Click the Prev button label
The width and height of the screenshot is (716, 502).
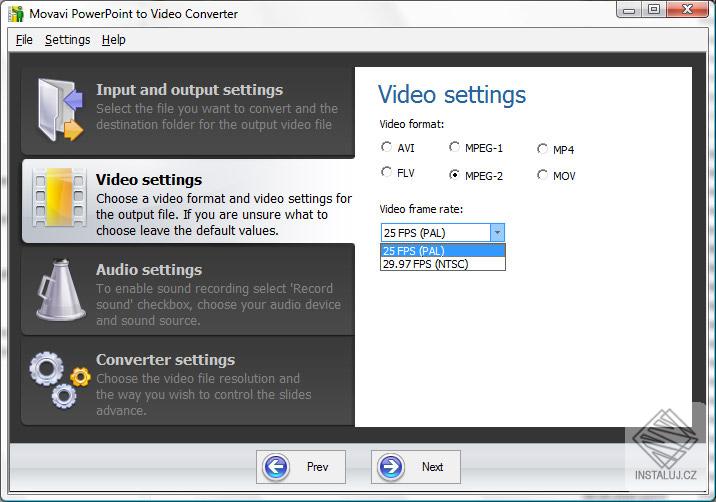(317, 467)
